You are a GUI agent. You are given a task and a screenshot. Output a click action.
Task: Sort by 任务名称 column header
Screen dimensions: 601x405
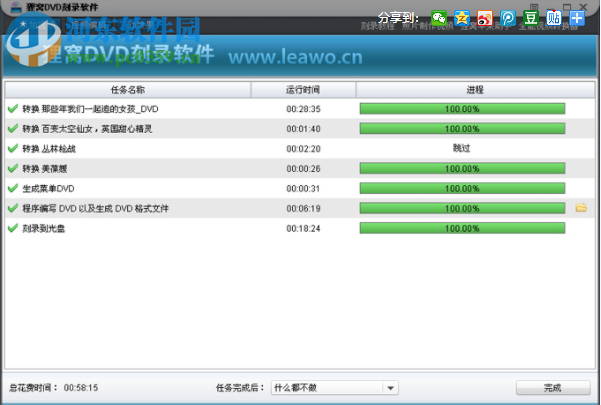click(128, 90)
